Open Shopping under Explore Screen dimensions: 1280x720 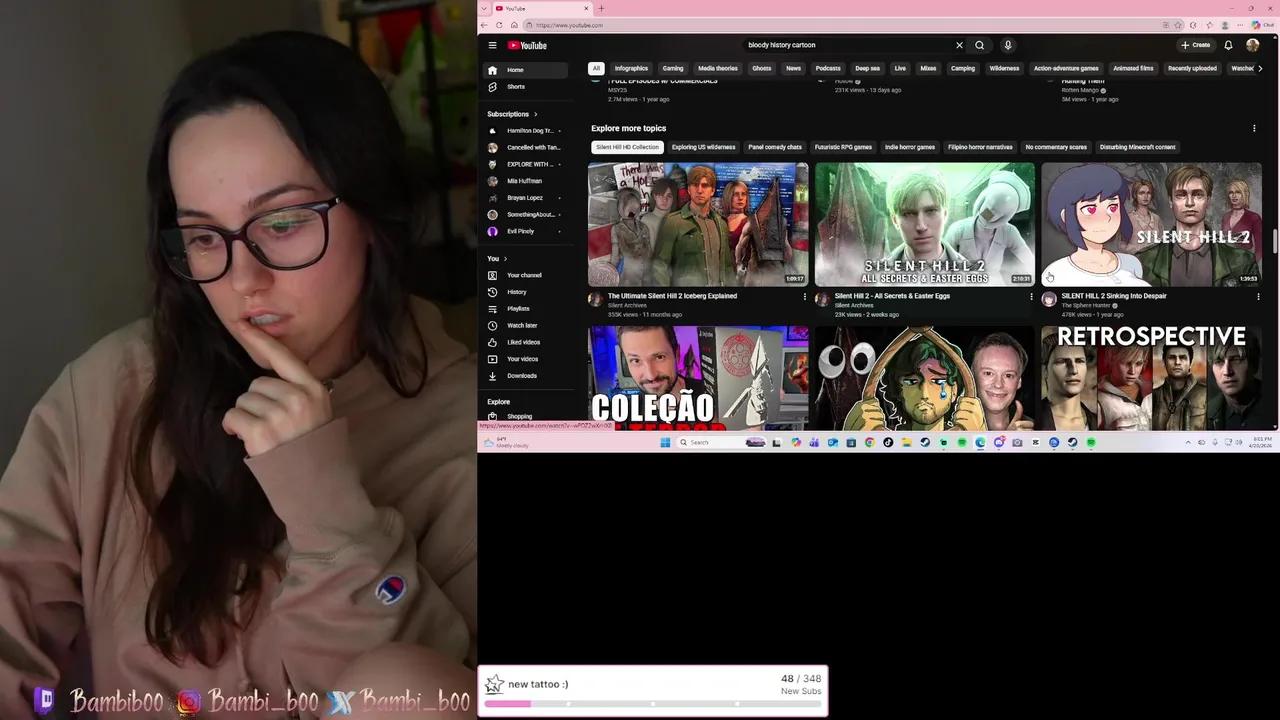(524, 416)
